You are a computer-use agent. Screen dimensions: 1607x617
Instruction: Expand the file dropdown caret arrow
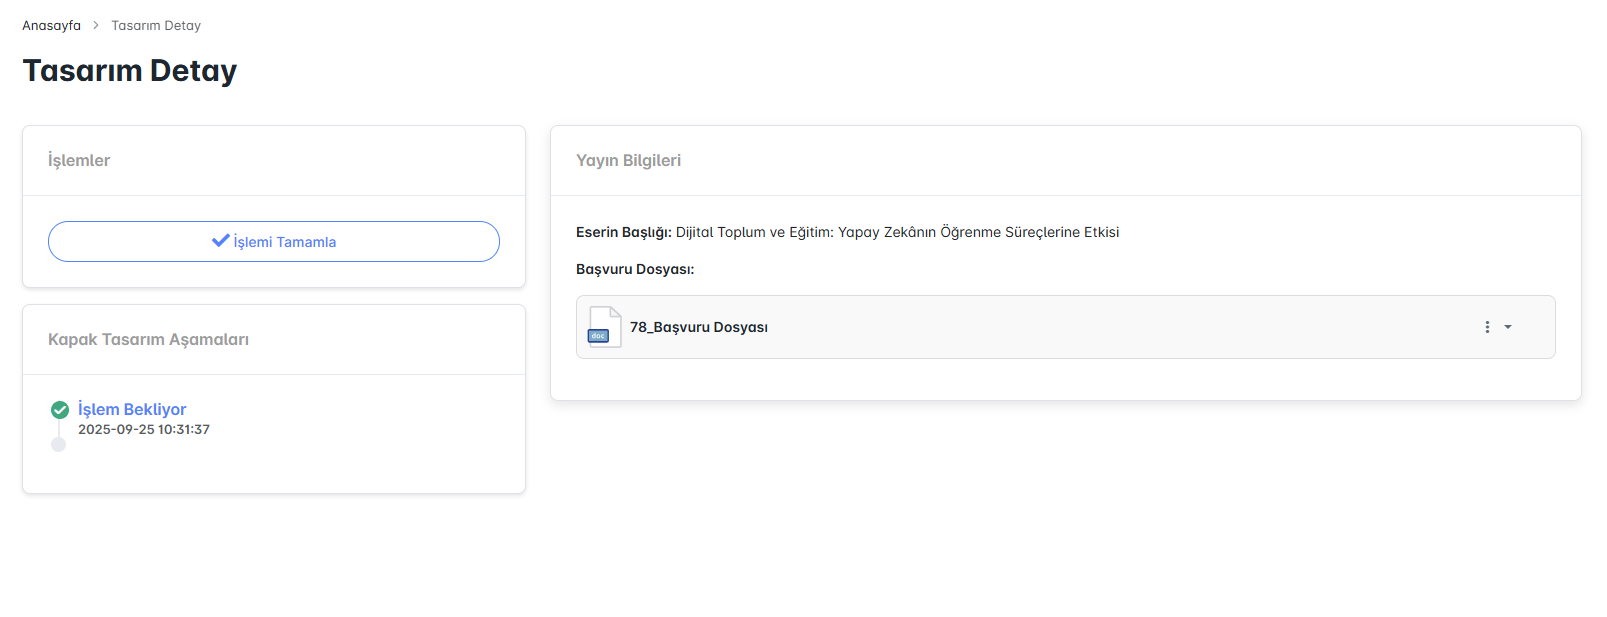1508,327
